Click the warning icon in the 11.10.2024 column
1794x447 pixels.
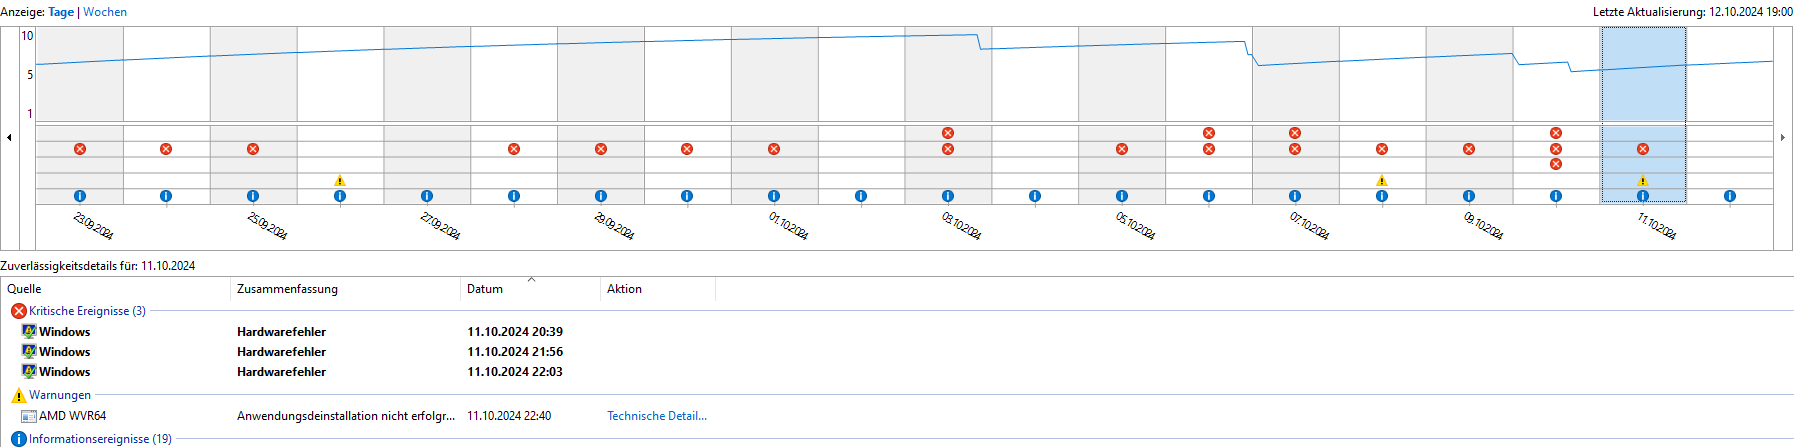(x=1643, y=181)
